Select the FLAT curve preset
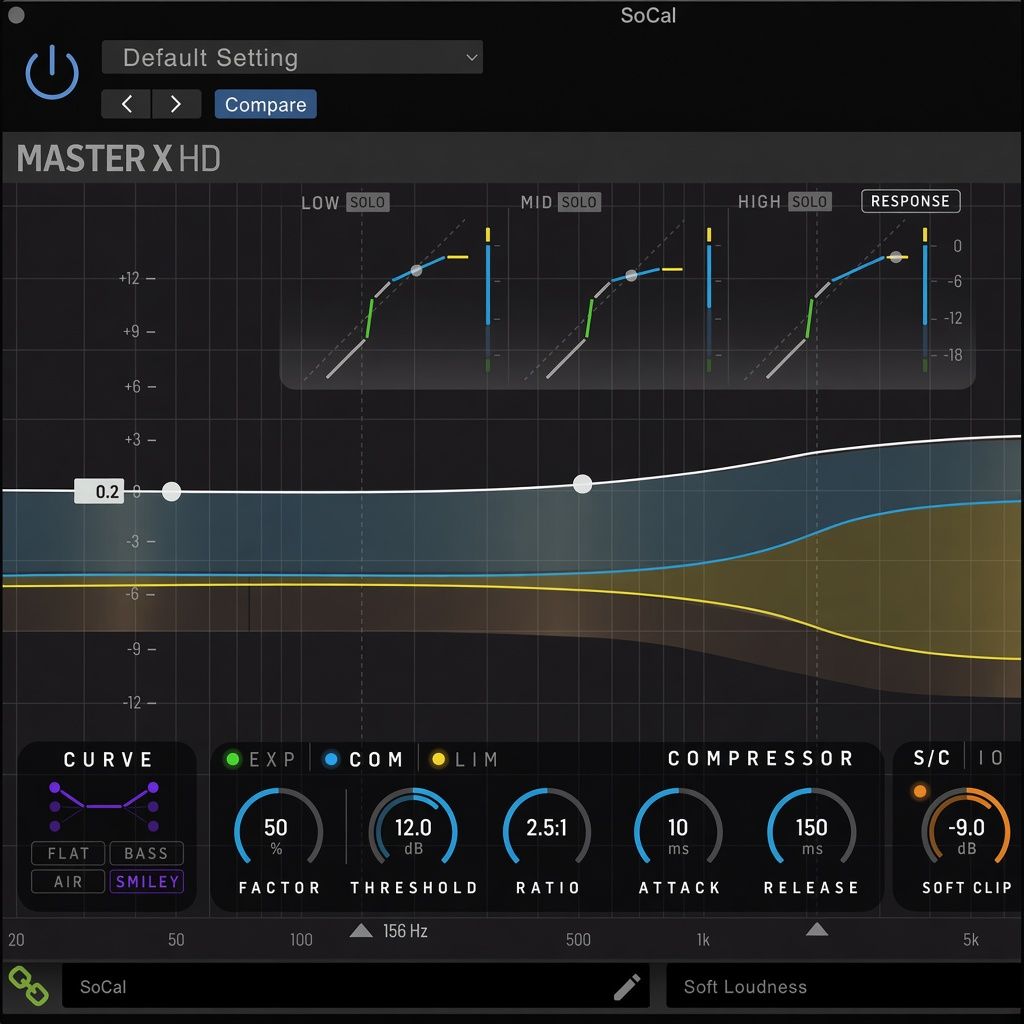This screenshot has width=1024, height=1024. (68, 853)
